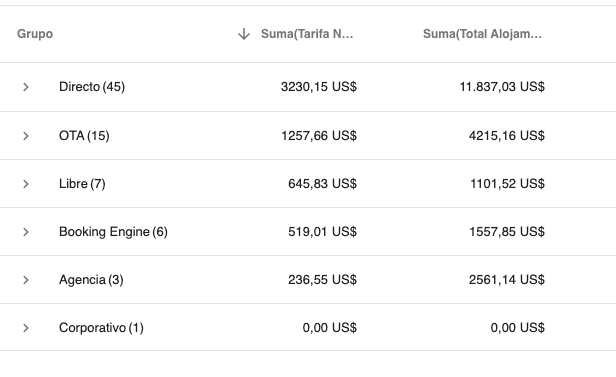
Task: Select the Corporativo (1) group label
Action: pyautogui.click(x=101, y=328)
